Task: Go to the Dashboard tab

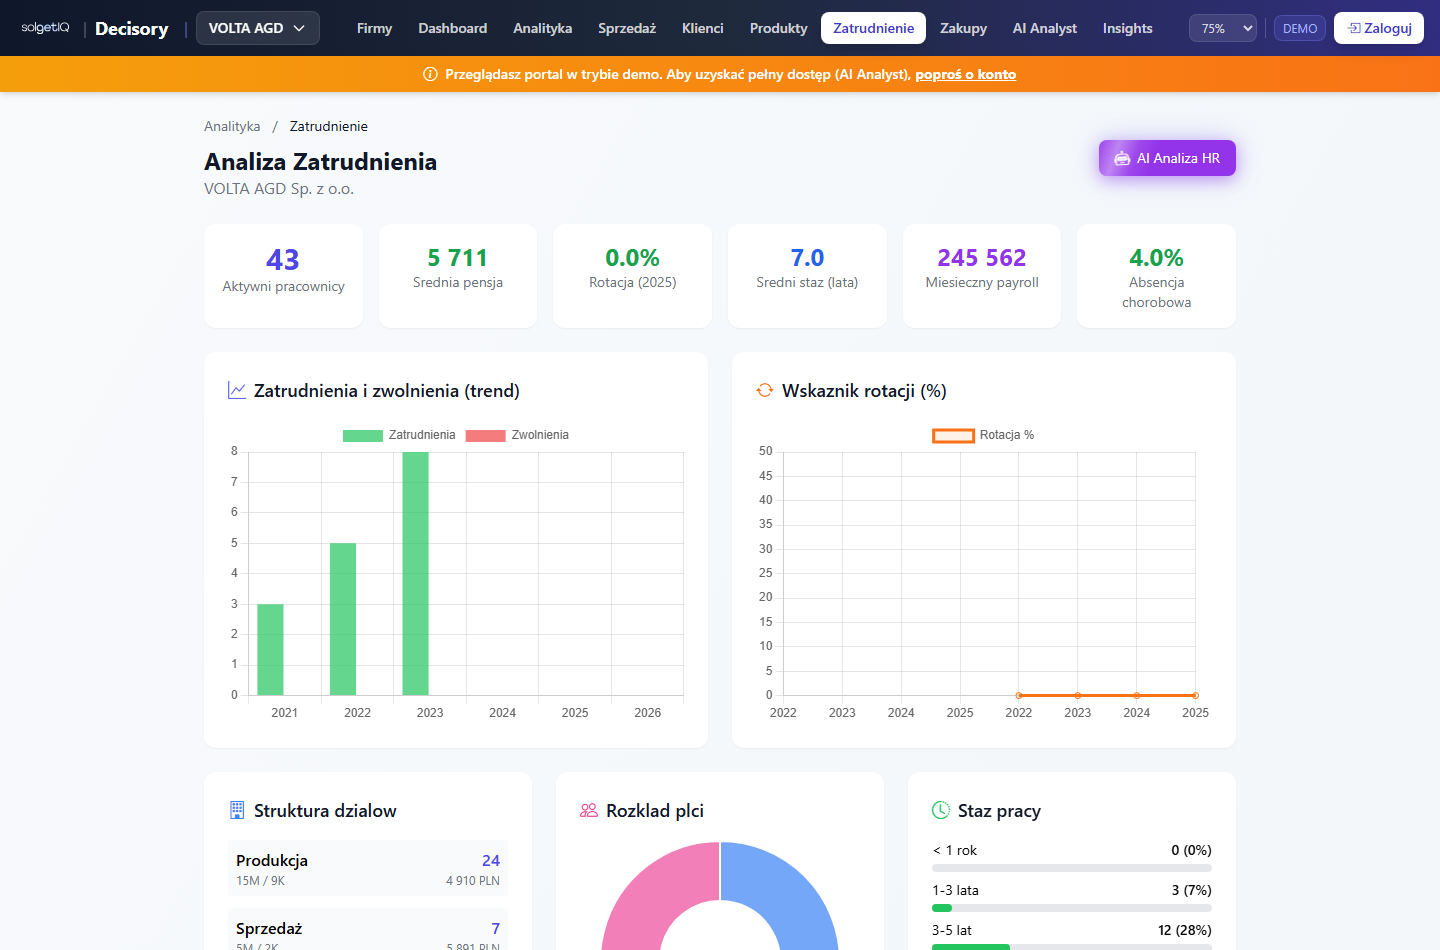Action: [x=453, y=28]
